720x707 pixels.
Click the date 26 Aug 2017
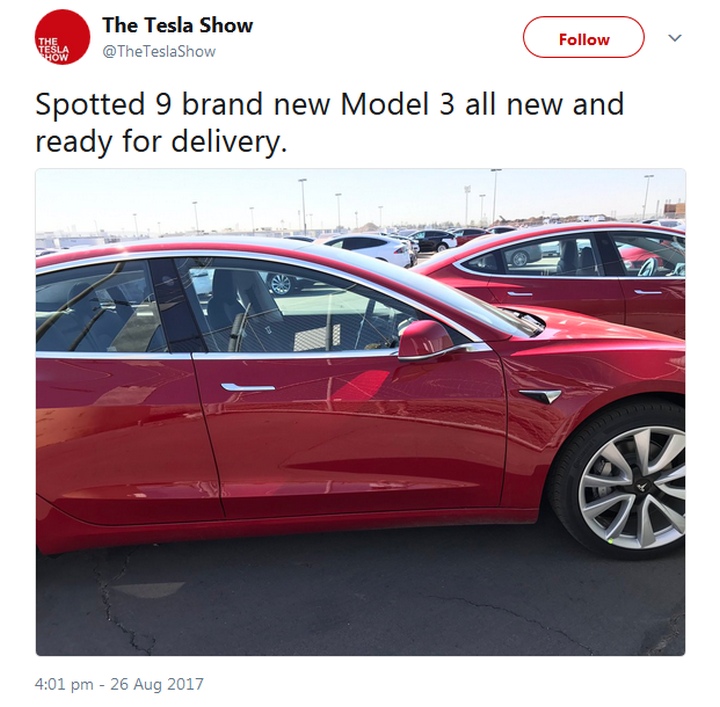coord(157,684)
